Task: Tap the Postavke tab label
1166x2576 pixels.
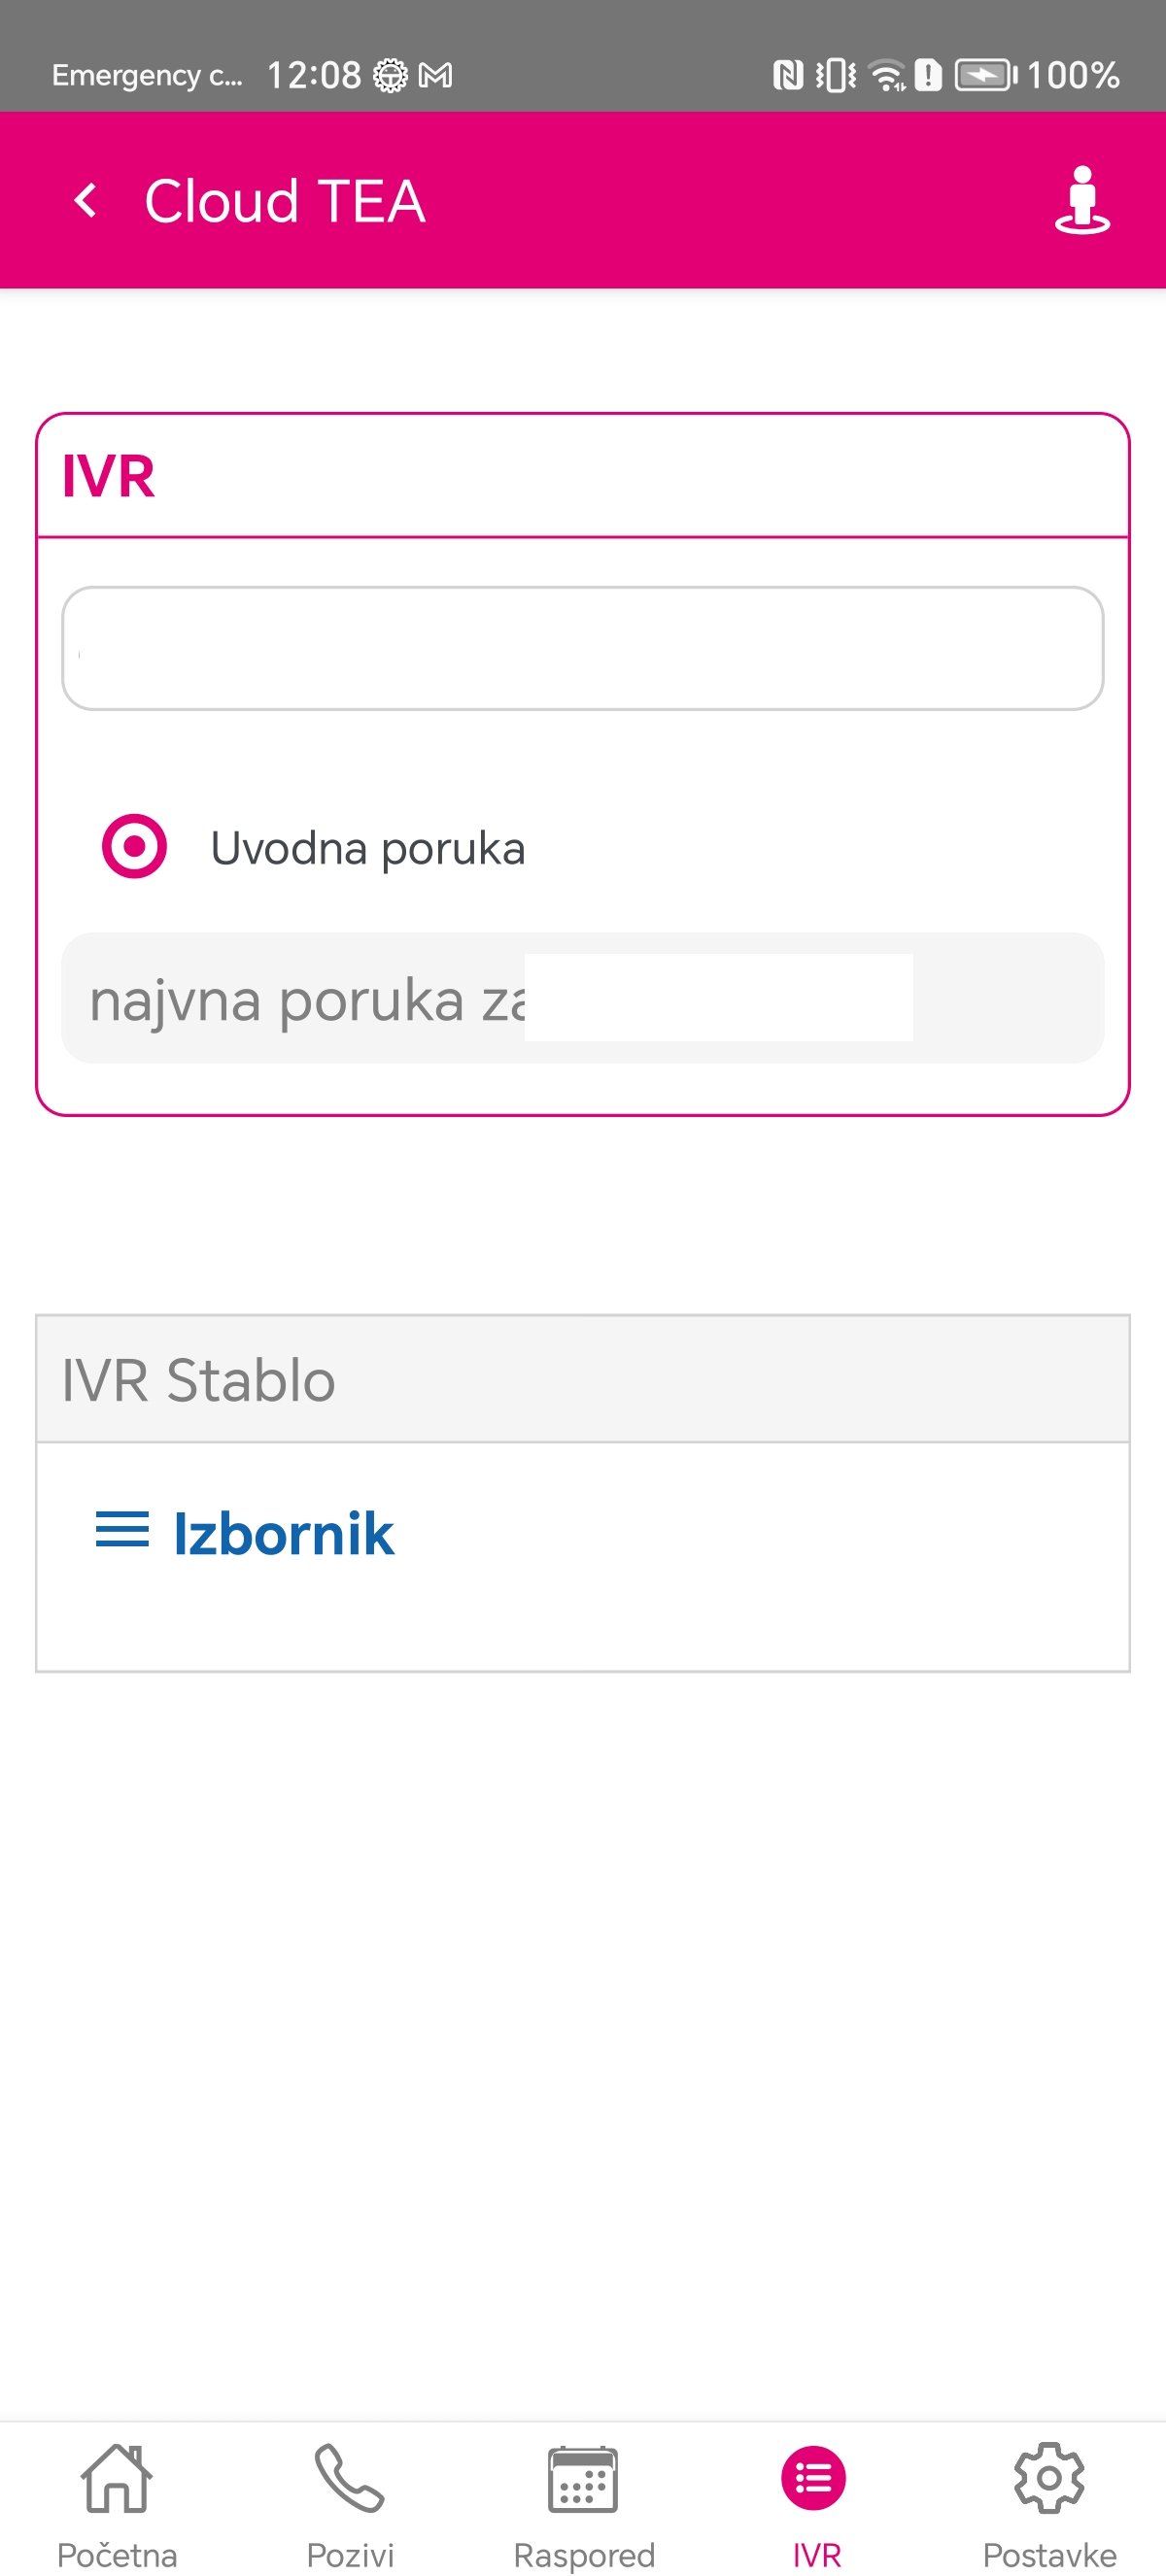Action: click(x=1049, y=2555)
